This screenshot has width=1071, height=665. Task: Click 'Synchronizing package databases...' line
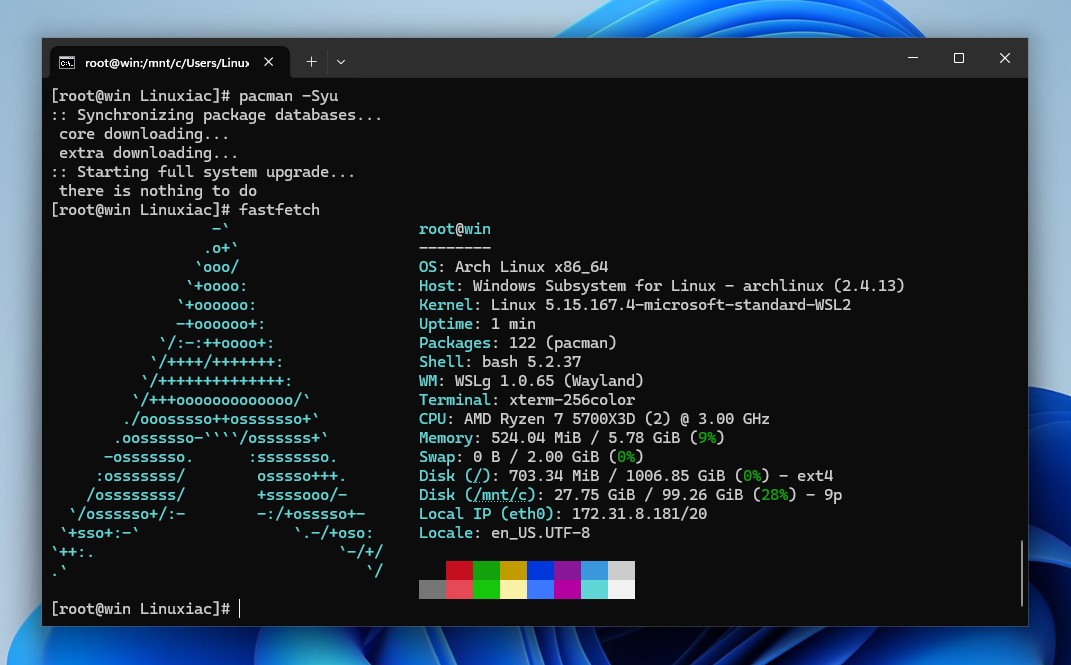pyautogui.click(x=217, y=115)
